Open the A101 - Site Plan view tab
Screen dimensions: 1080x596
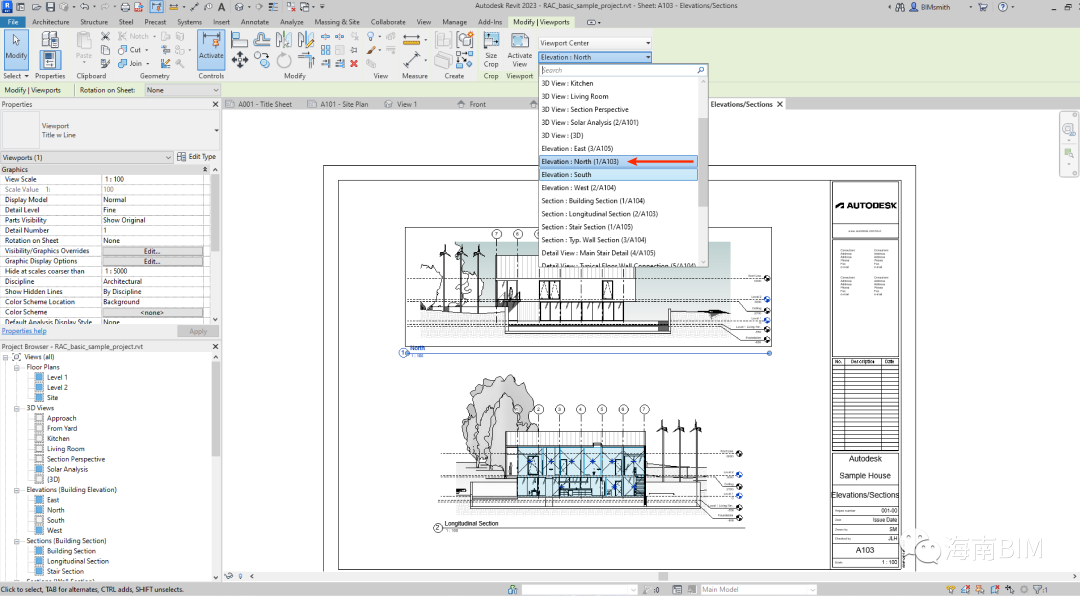pos(337,105)
